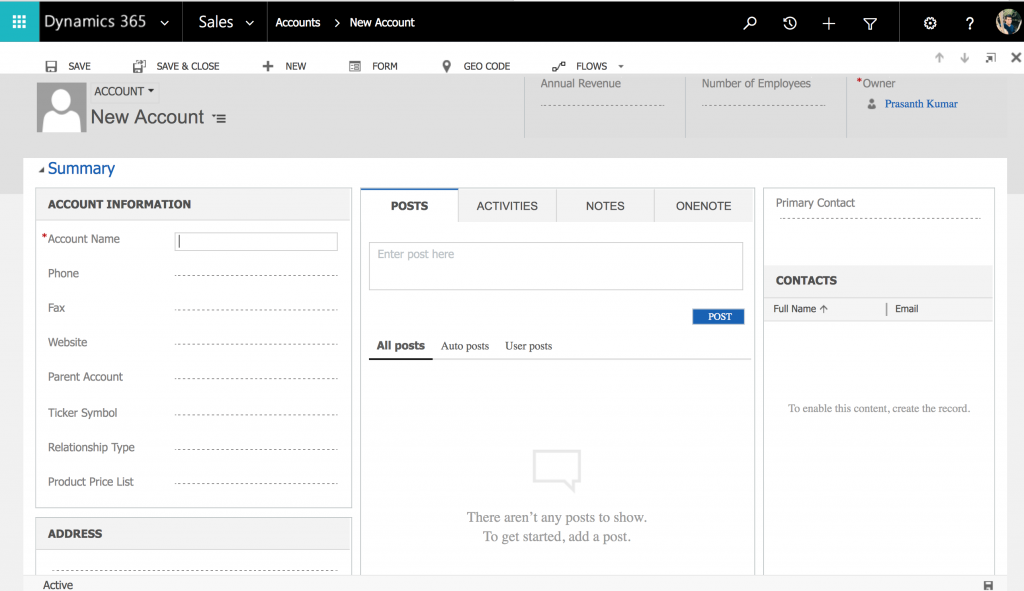Click the quick create plus icon
This screenshot has width=1024, height=591.
pyautogui.click(x=828, y=21)
